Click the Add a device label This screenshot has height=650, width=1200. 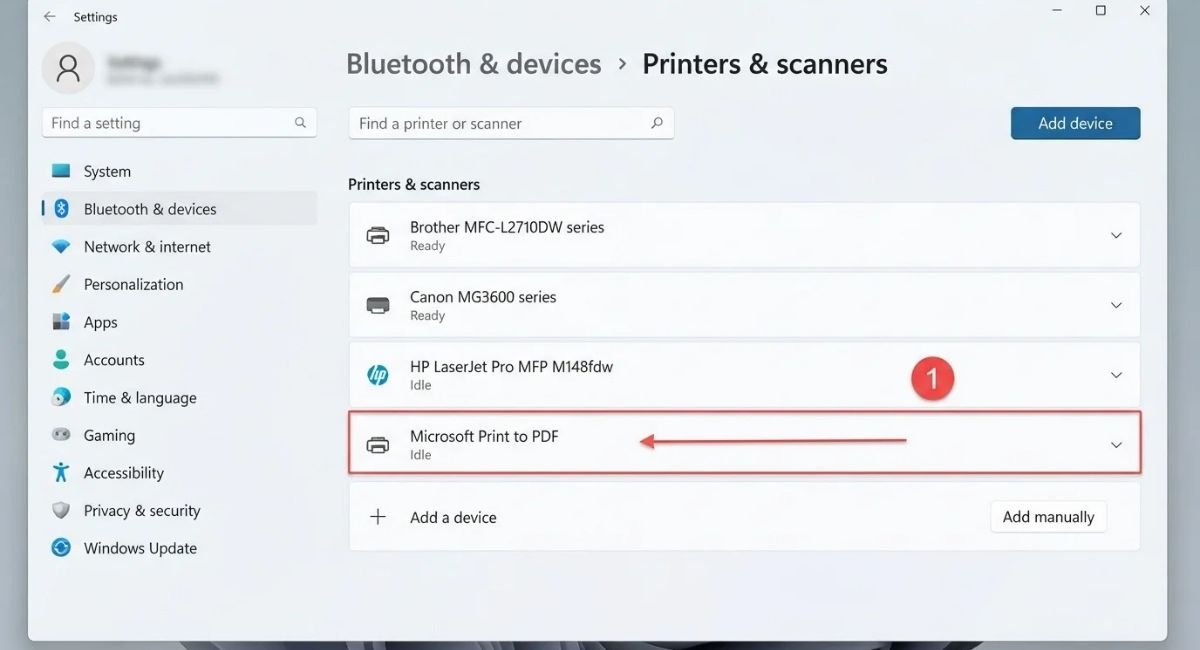[x=453, y=517]
